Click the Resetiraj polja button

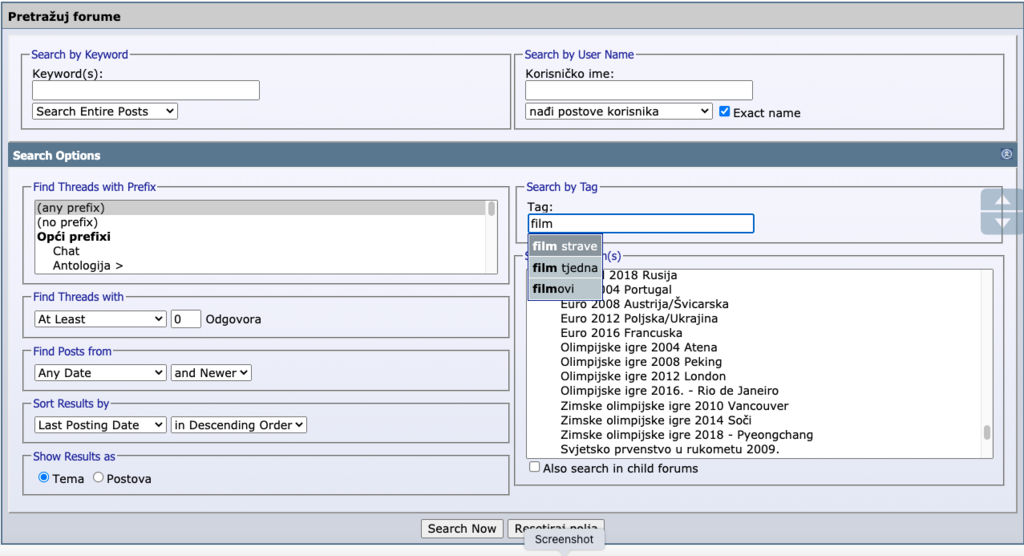(556, 529)
